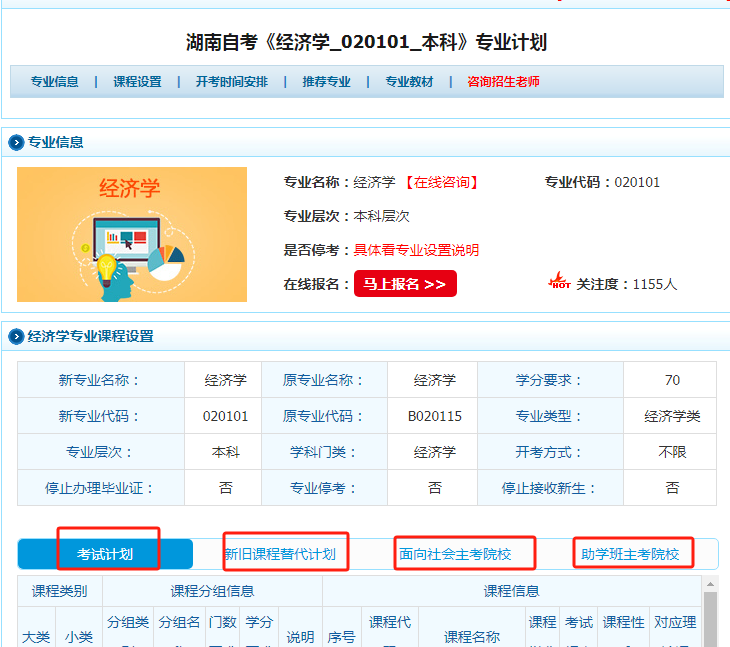
Task: Open the 专业教材 navigation link
Action: click(x=409, y=82)
